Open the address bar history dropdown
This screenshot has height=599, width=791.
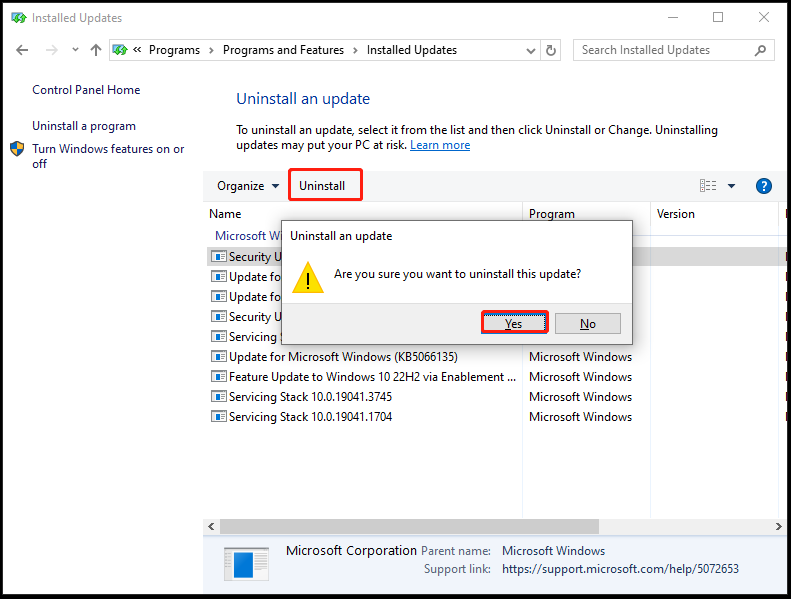531,50
